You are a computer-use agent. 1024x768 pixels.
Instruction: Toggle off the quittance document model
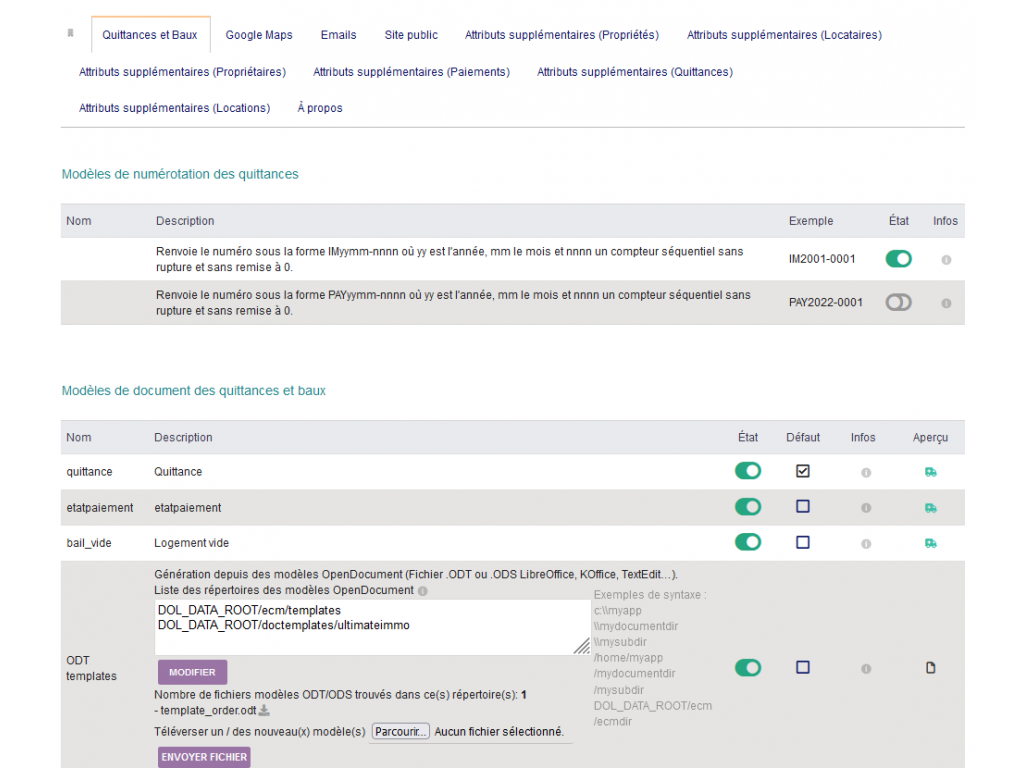point(748,471)
